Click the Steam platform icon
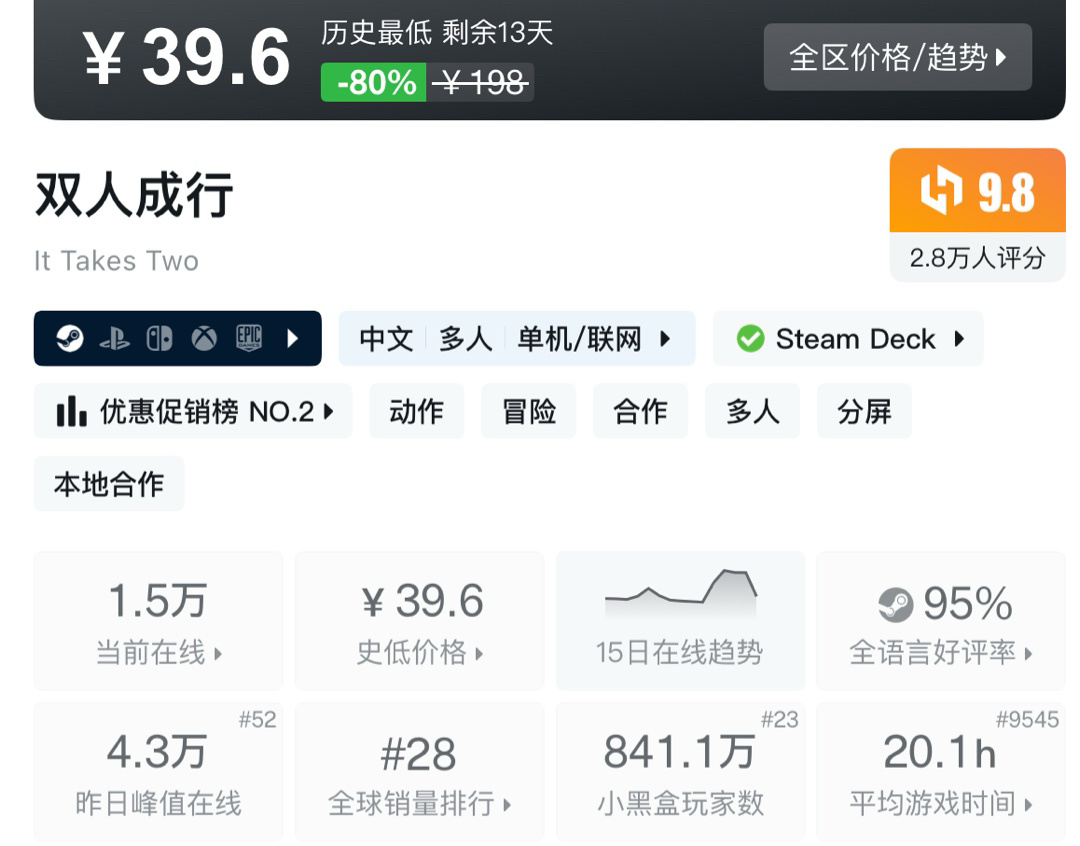The width and height of the screenshot is (1080, 846). tap(70, 339)
